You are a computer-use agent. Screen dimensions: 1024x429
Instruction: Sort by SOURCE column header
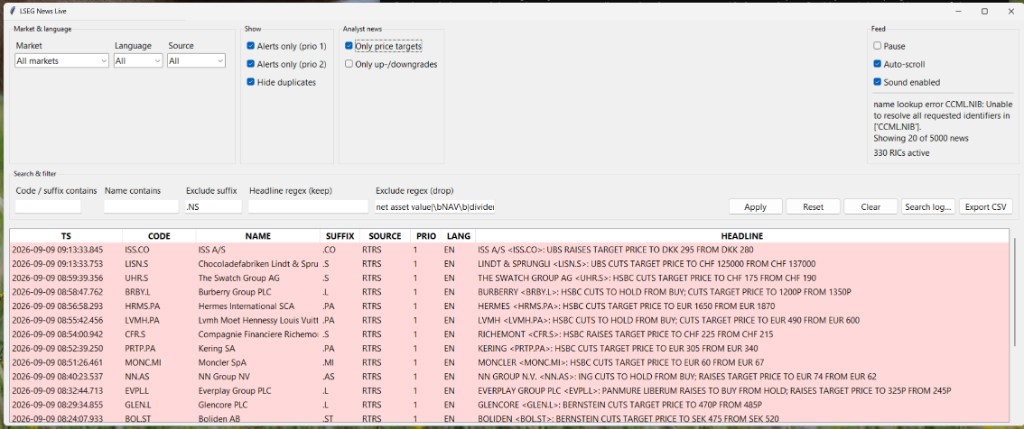(385, 236)
